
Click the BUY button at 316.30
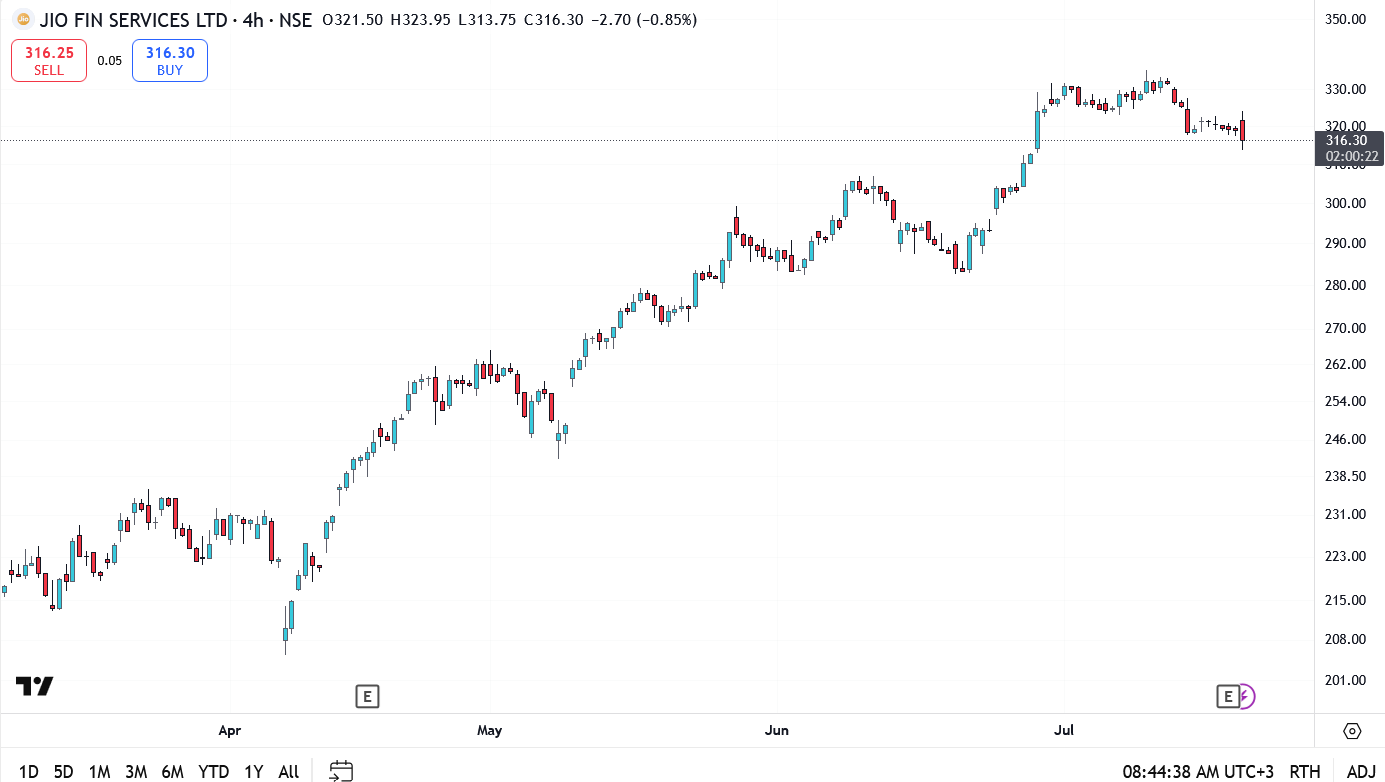(170, 60)
